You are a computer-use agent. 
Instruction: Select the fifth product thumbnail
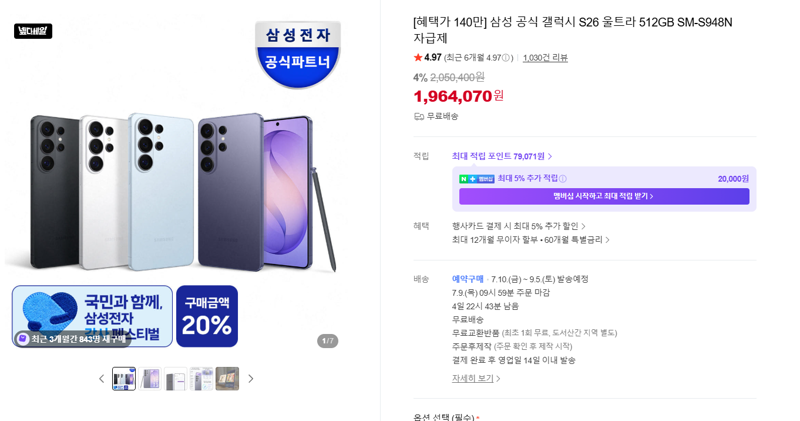point(227,379)
